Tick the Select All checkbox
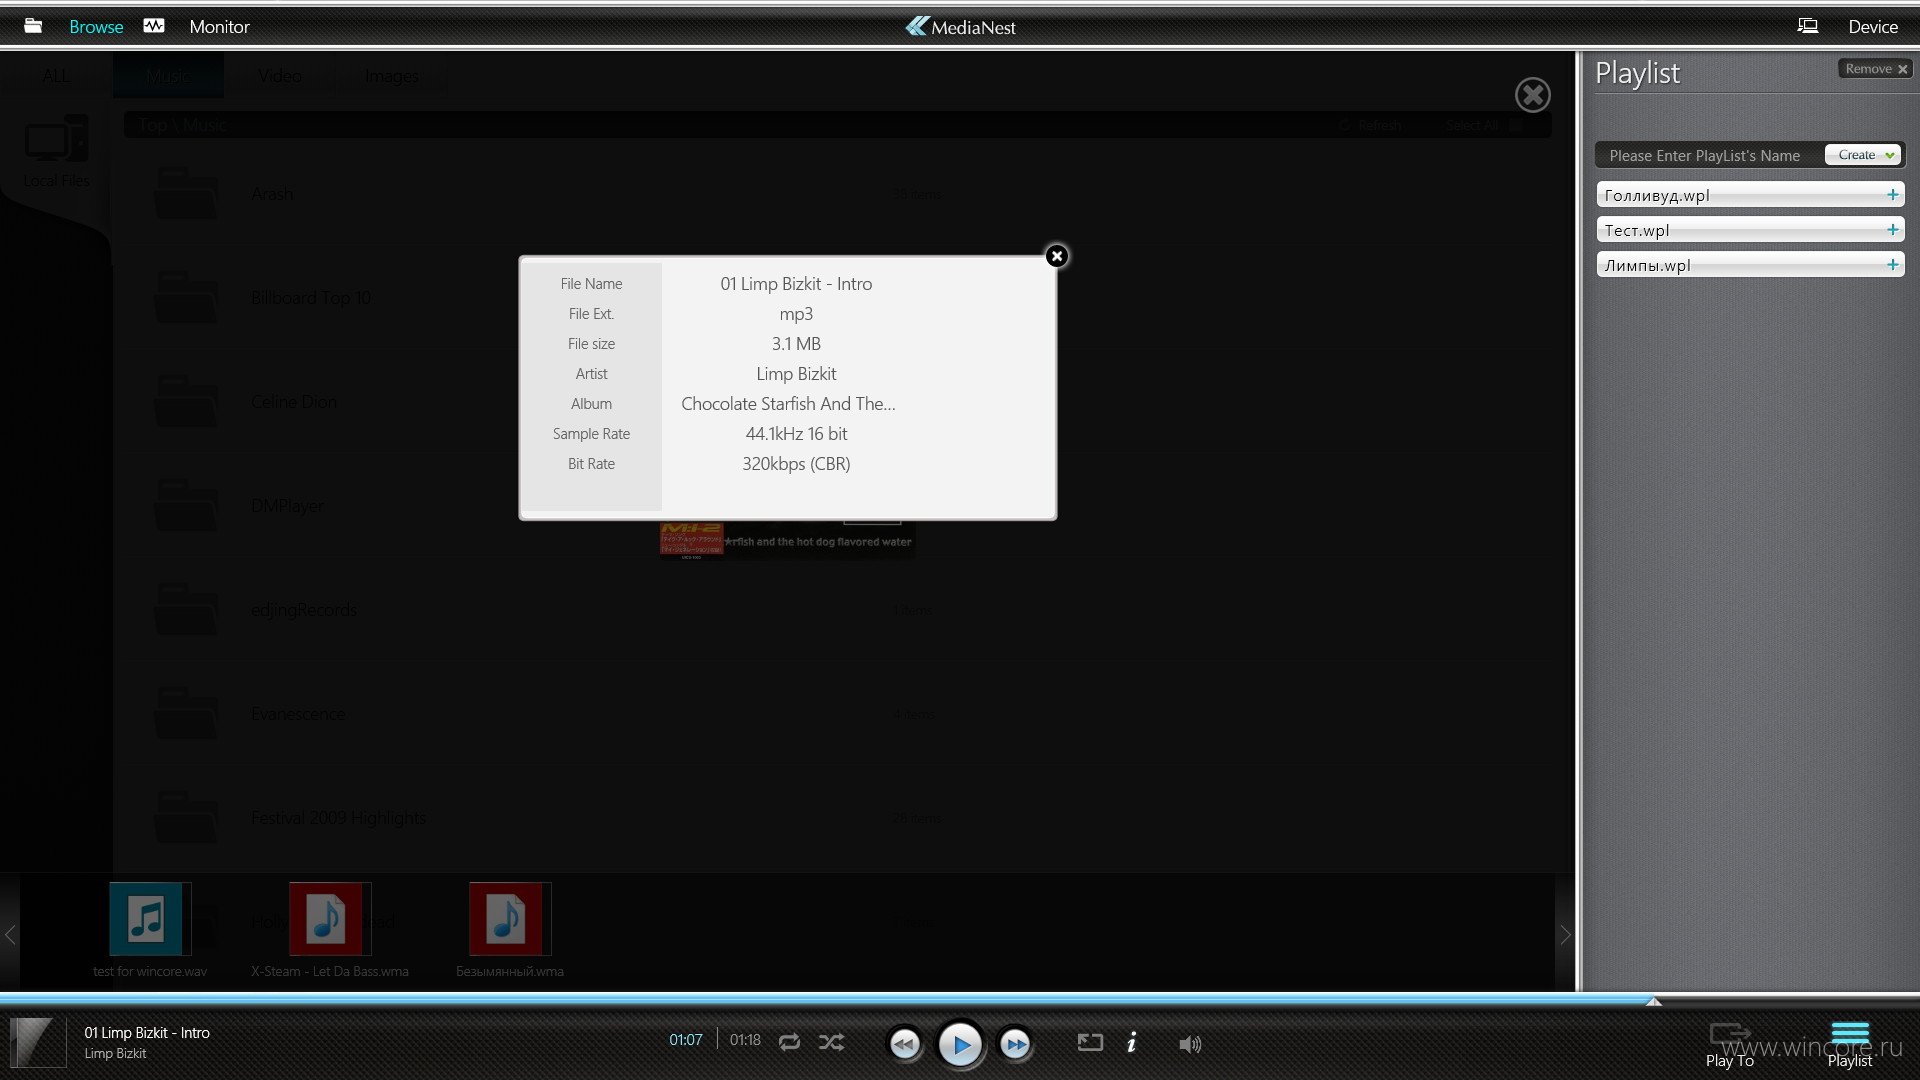Image resolution: width=1920 pixels, height=1080 pixels. click(x=1516, y=125)
